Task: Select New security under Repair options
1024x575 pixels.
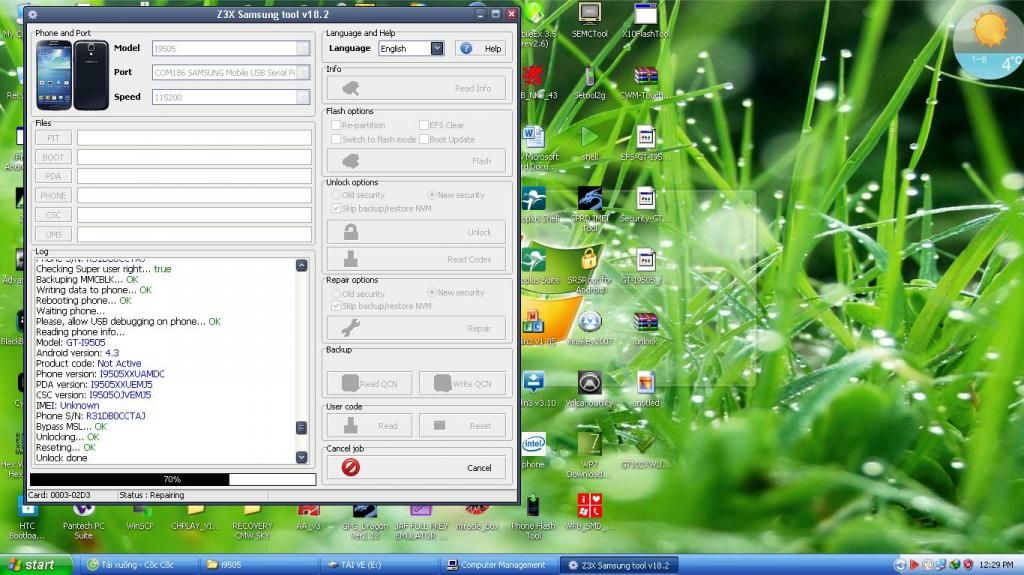Action: point(432,292)
